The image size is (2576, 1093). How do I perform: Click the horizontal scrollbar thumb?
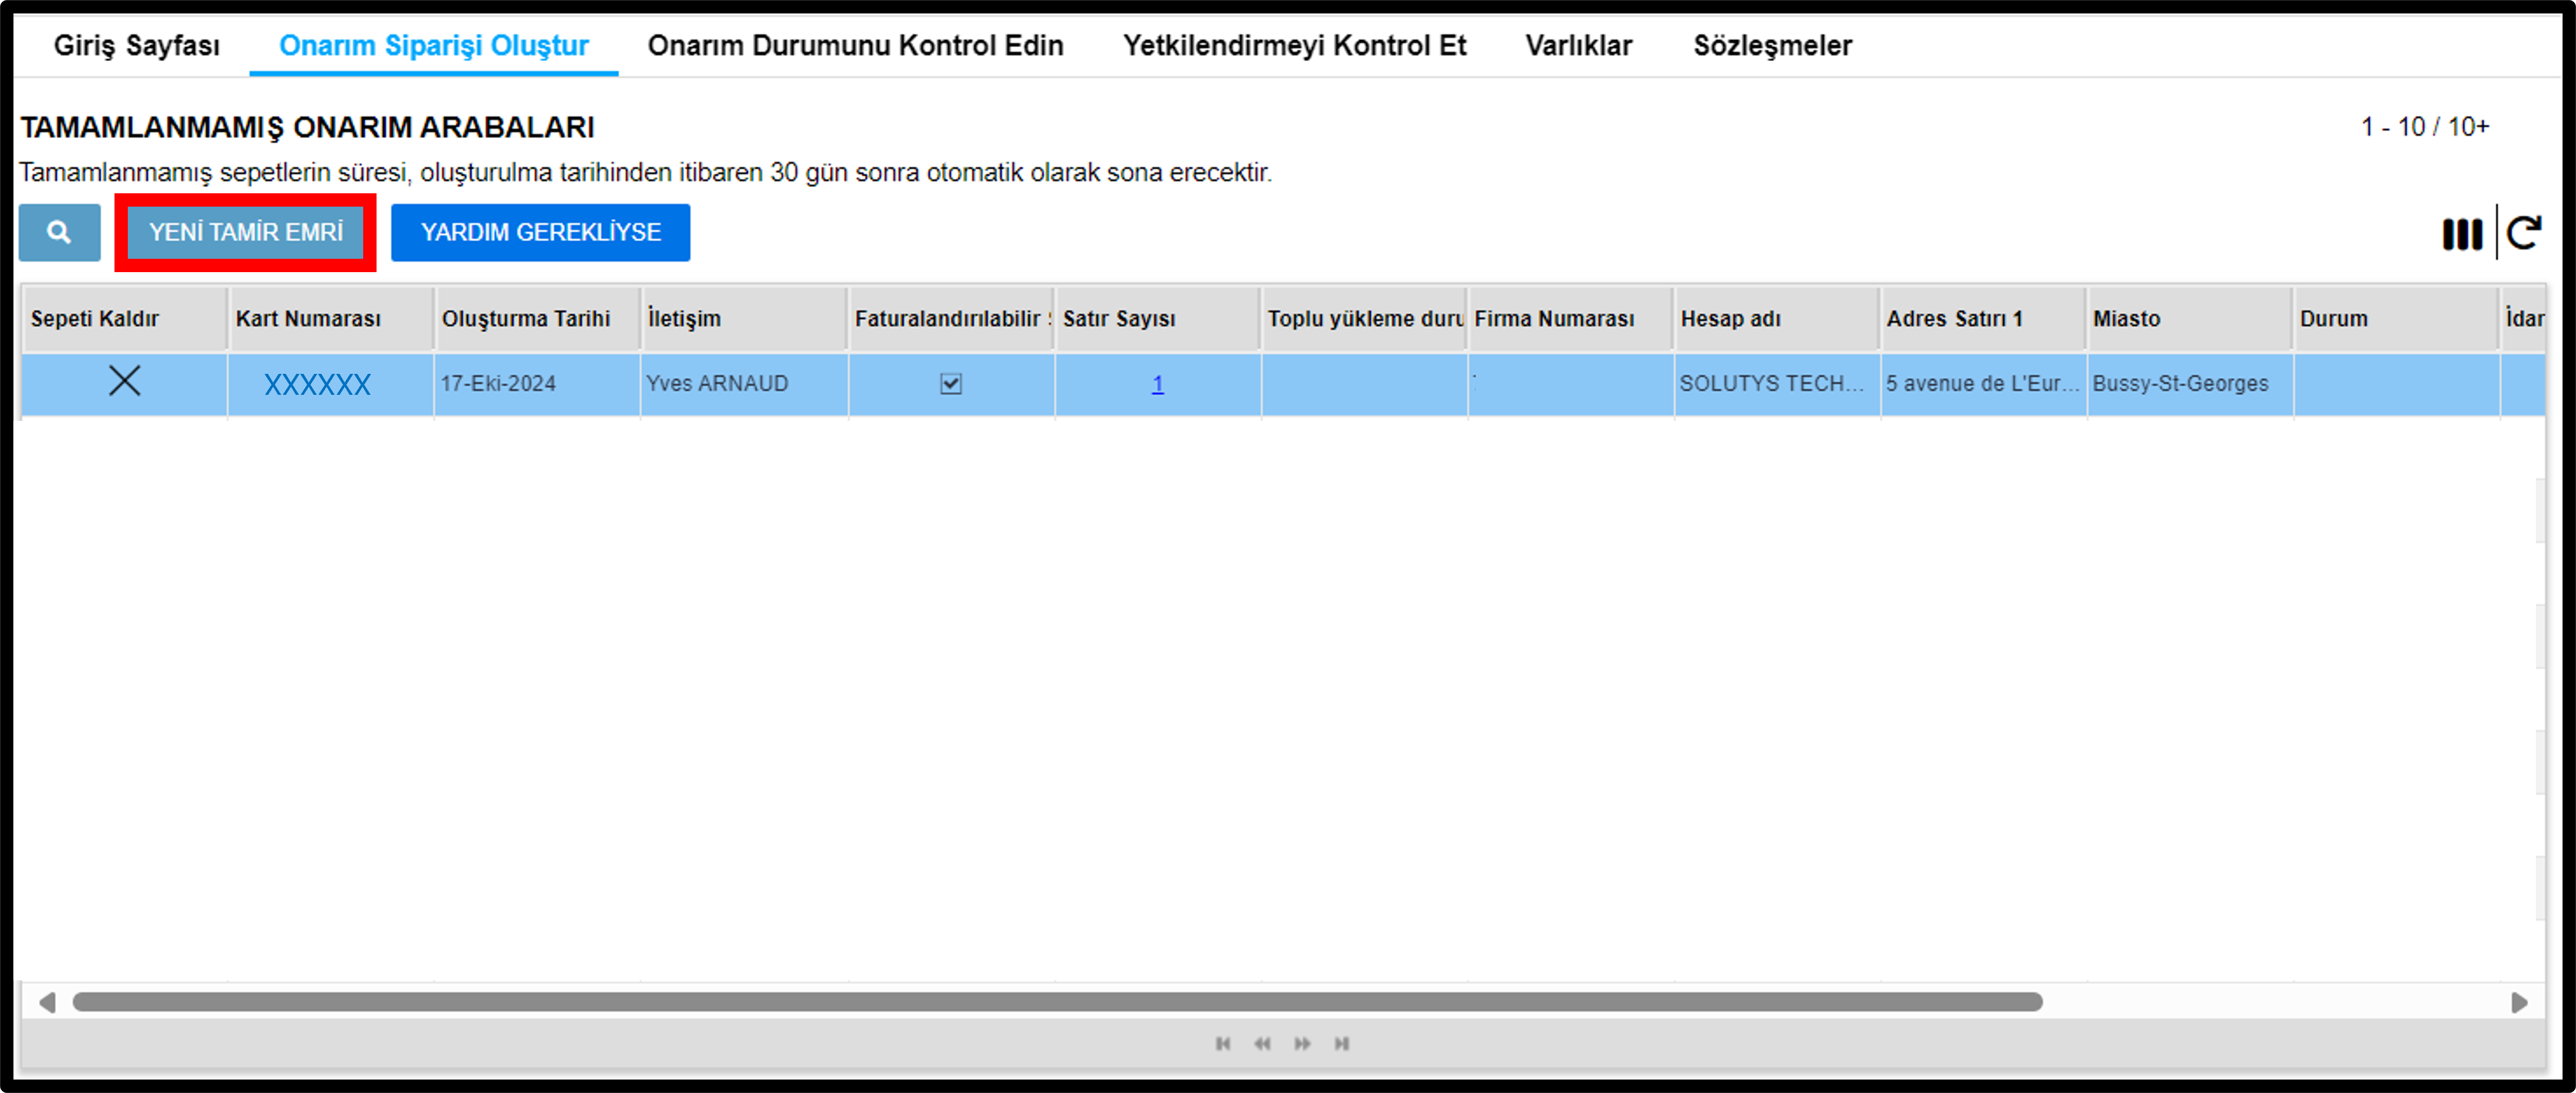pos(1057,1002)
